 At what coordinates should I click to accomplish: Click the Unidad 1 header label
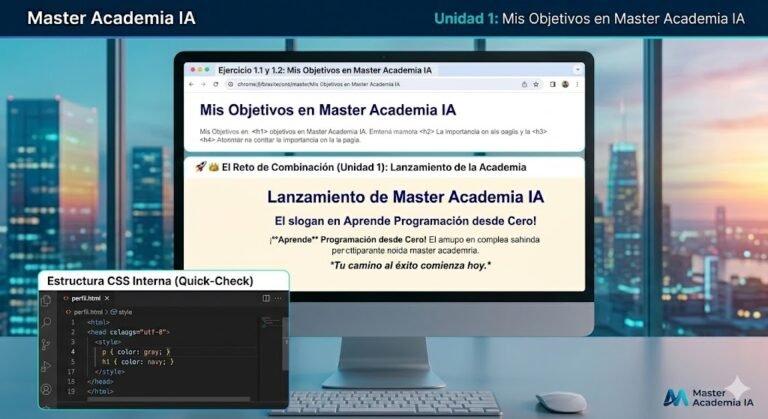pyautogui.click(x=466, y=19)
